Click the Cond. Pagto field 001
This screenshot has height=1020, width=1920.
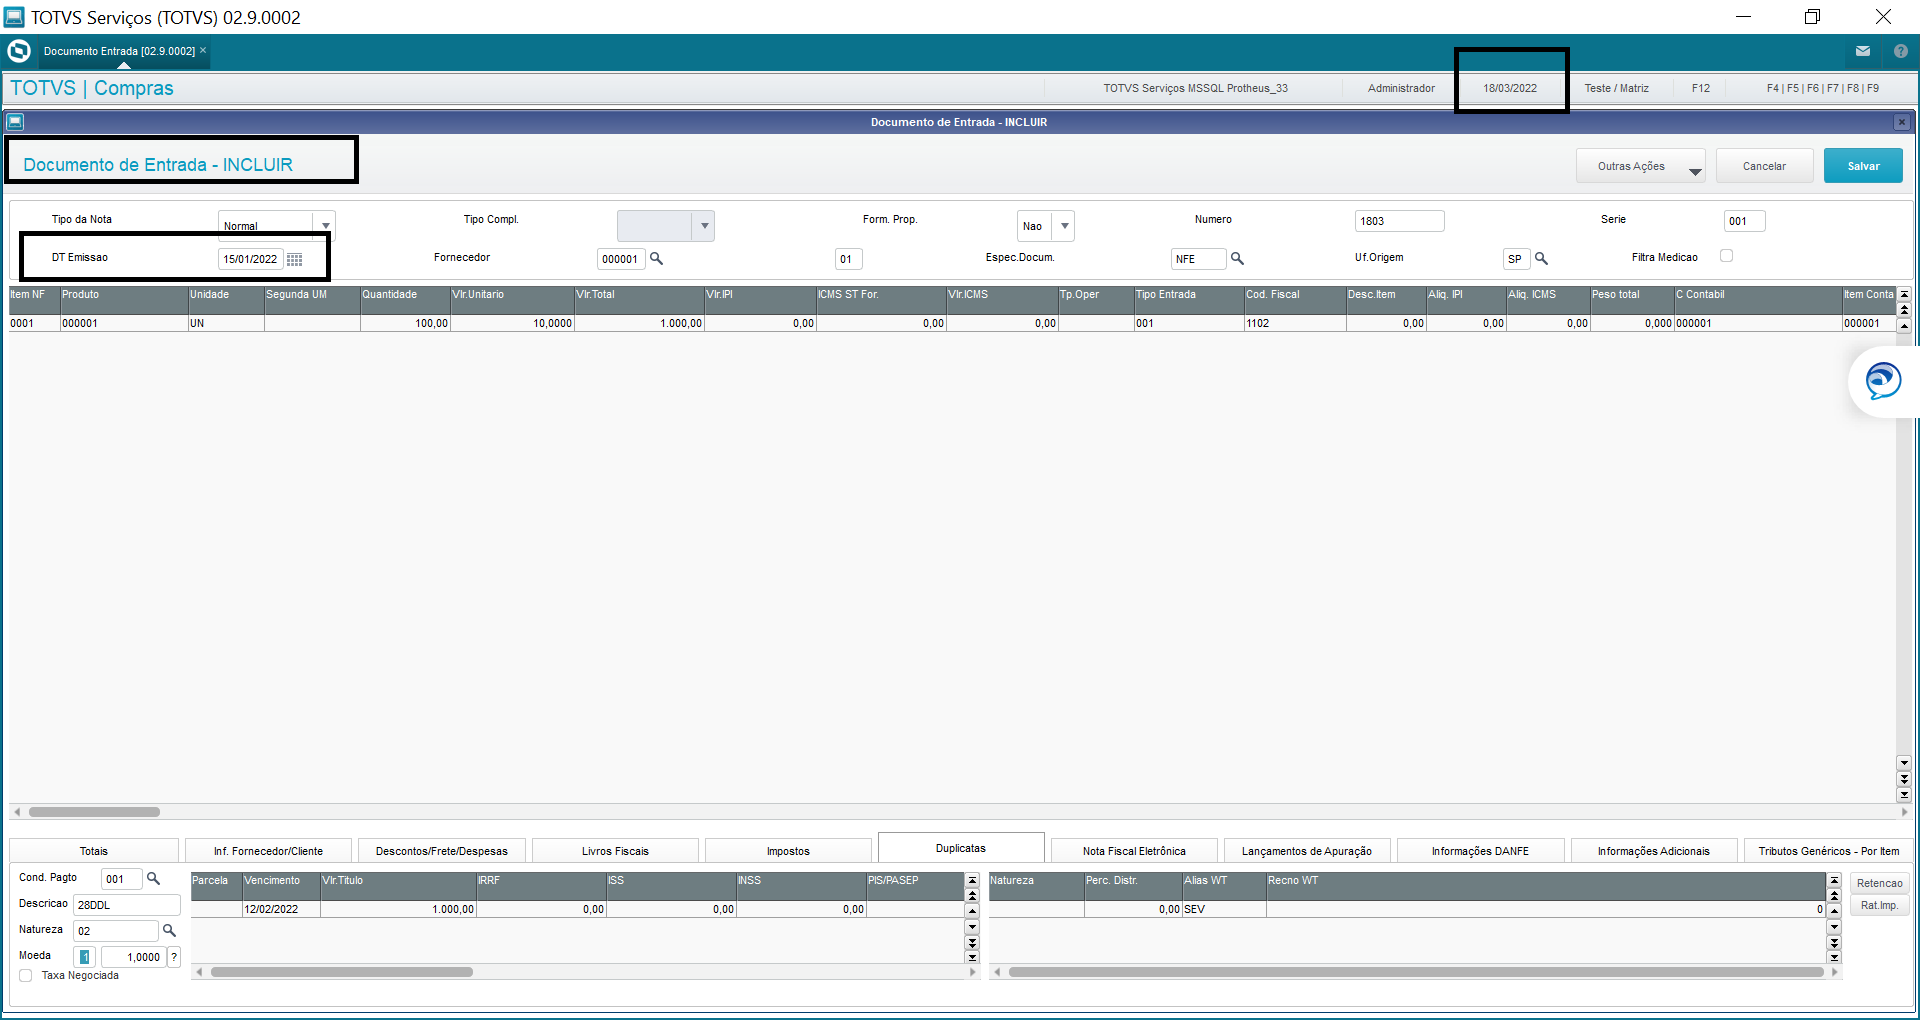point(122,879)
